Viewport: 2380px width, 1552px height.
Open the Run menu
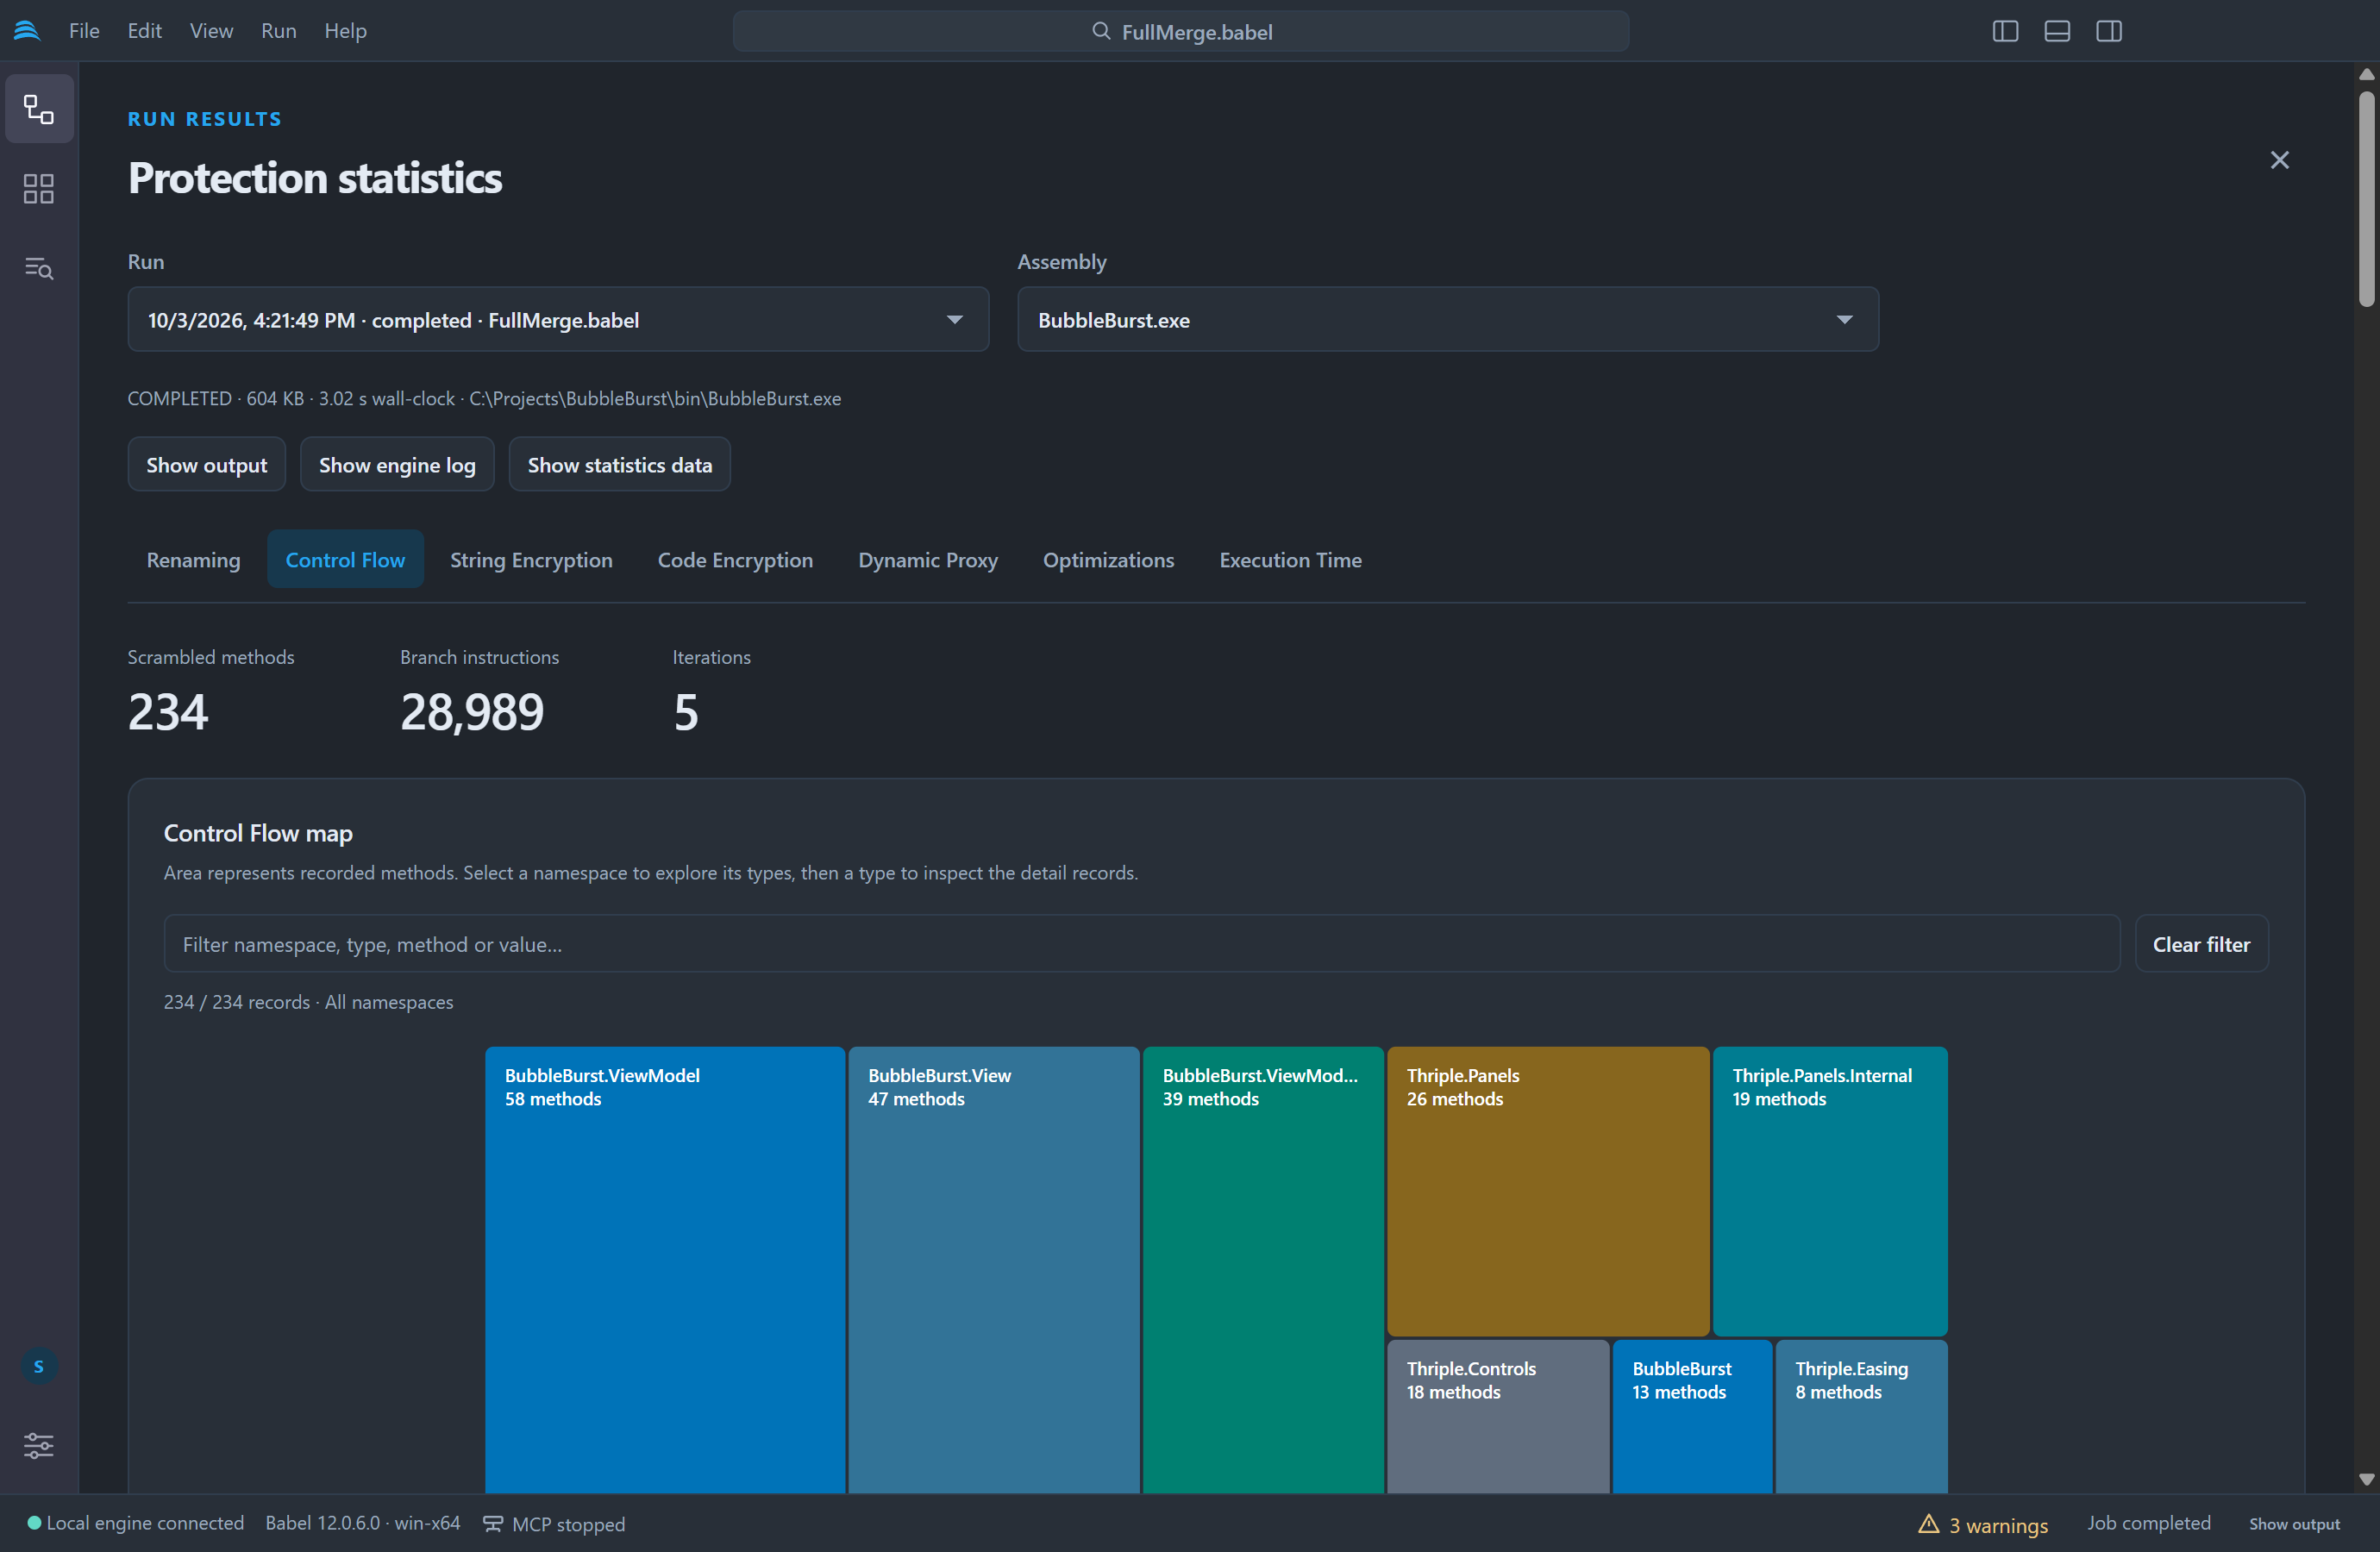tap(278, 31)
